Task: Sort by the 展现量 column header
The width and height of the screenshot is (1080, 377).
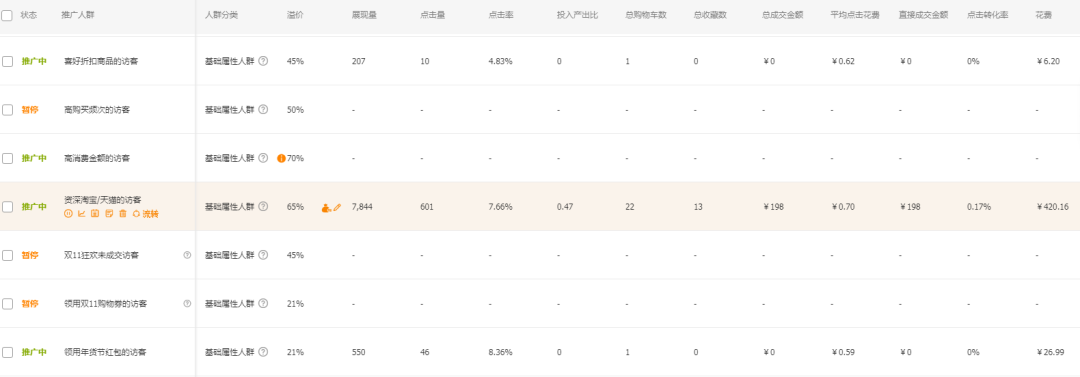Action: (x=364, y=14)
